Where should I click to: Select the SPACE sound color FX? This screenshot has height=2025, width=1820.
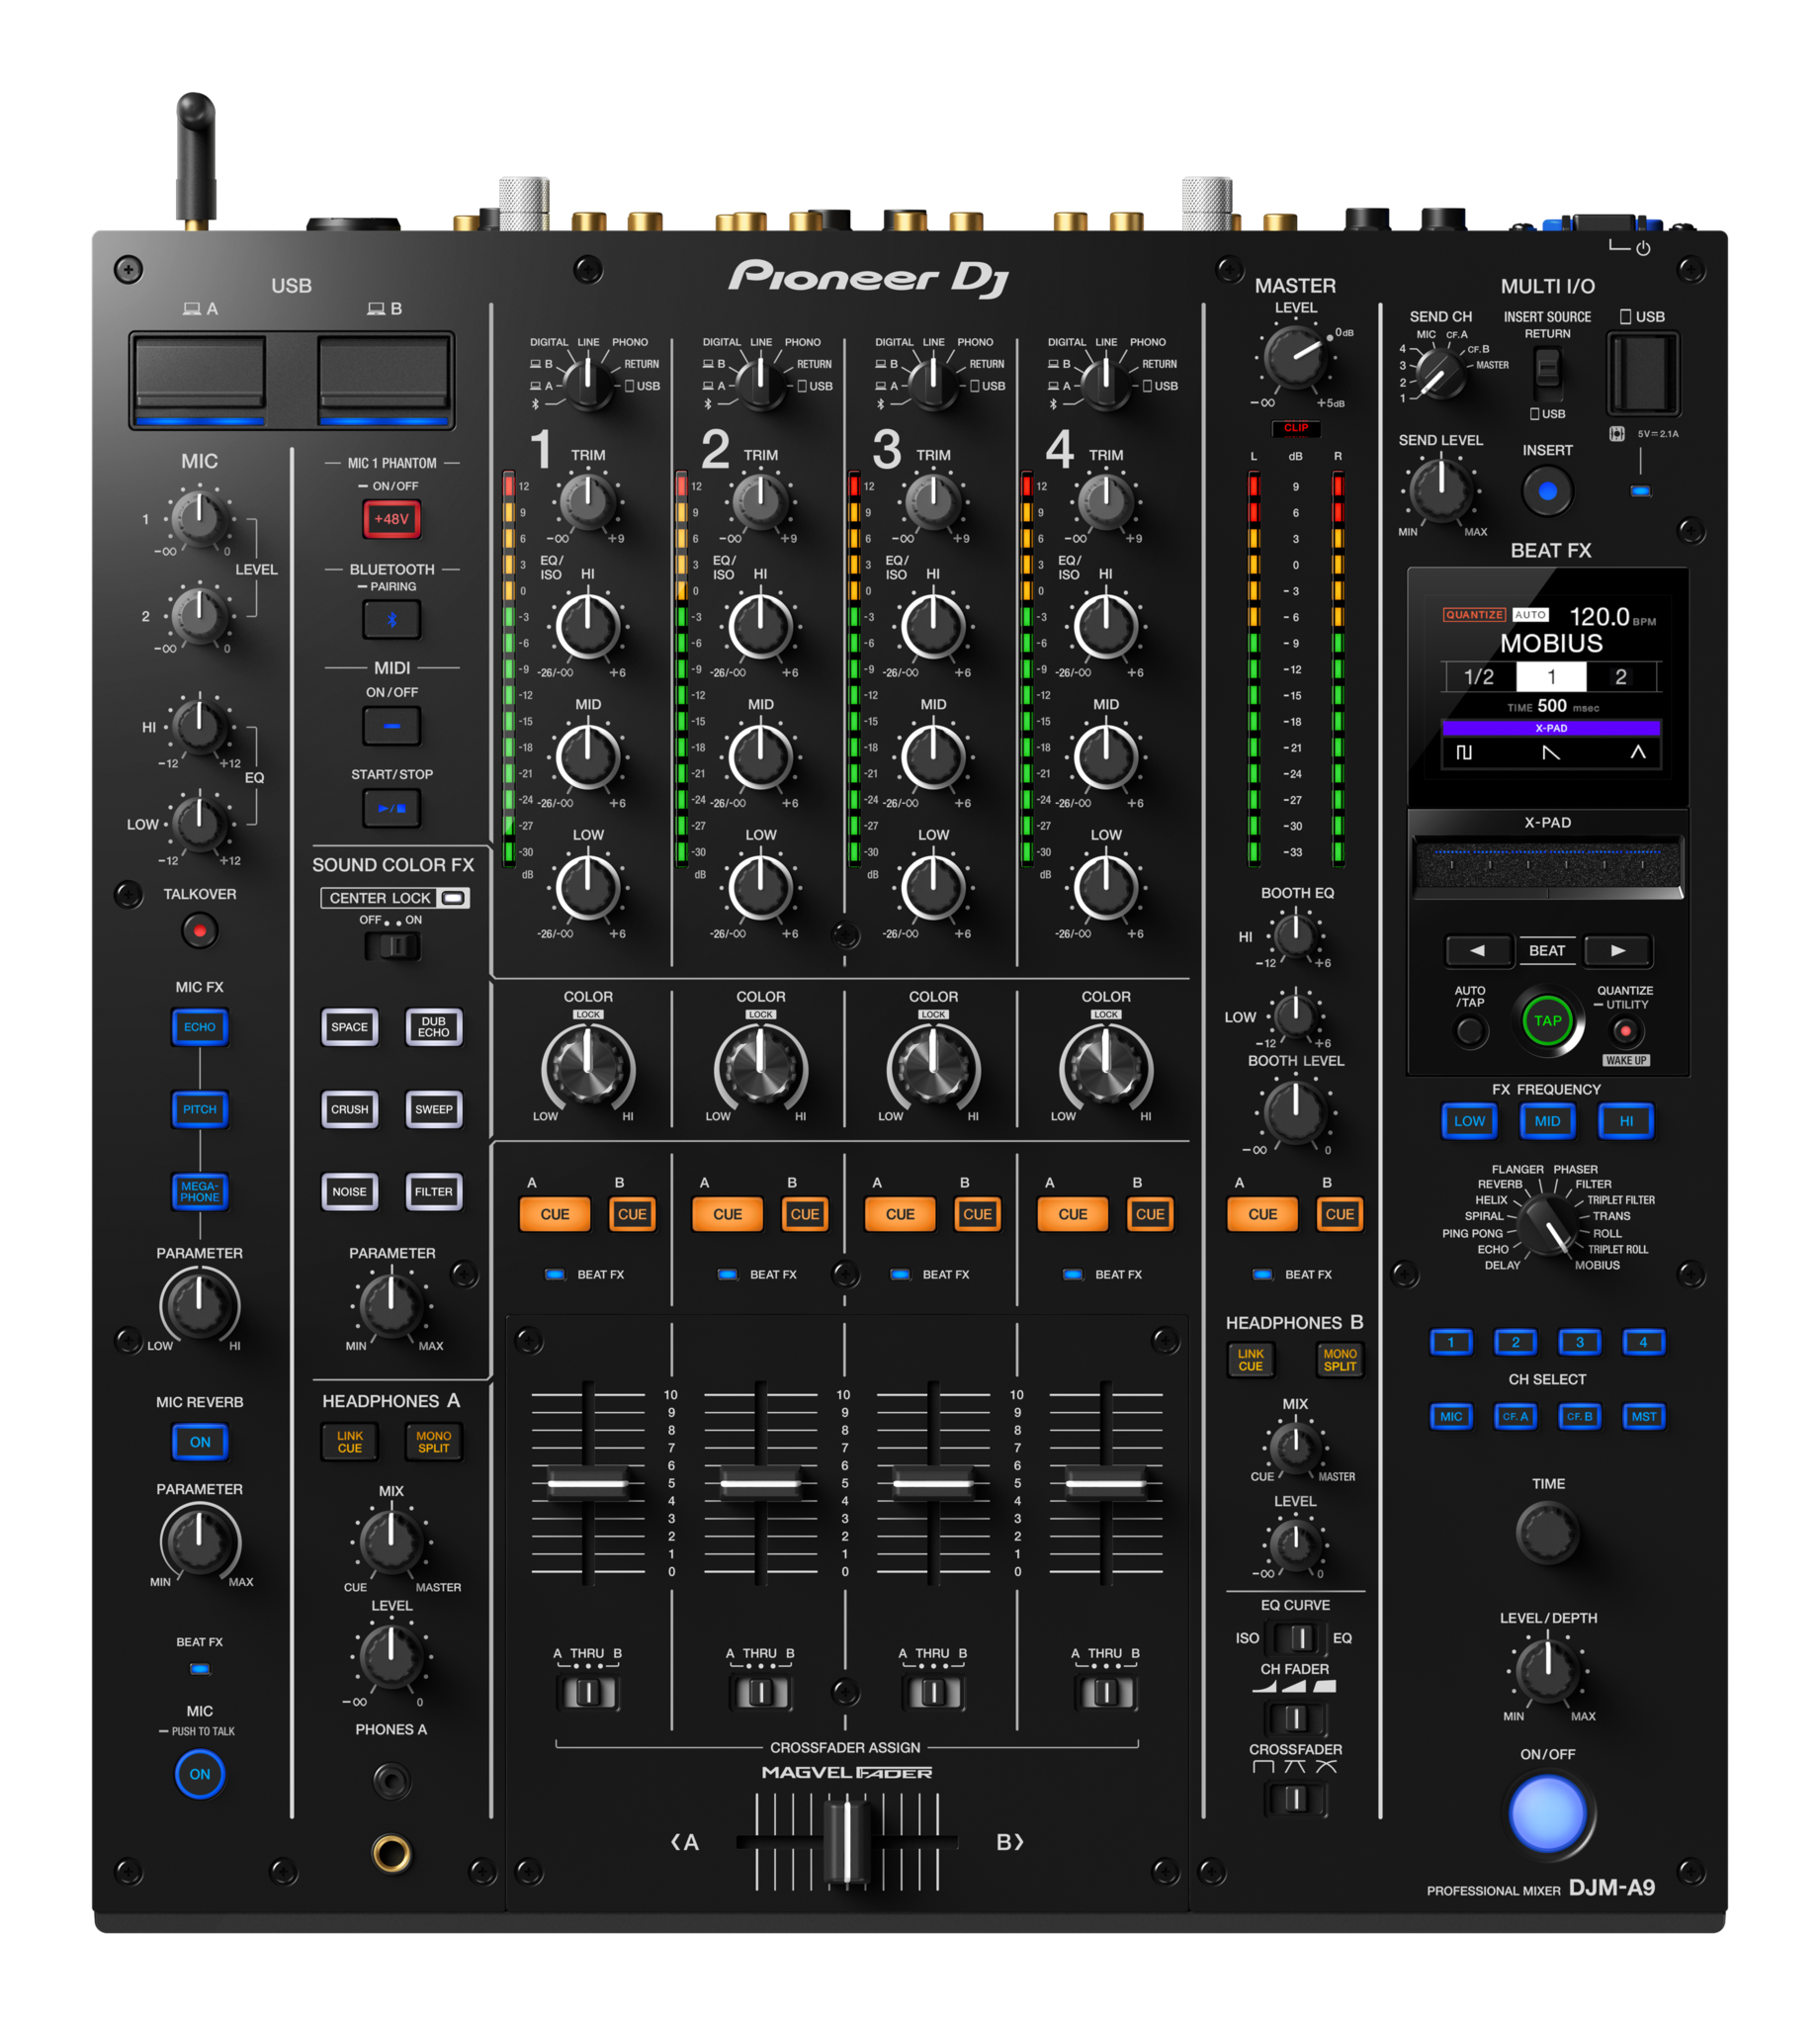click(349, 1027)
